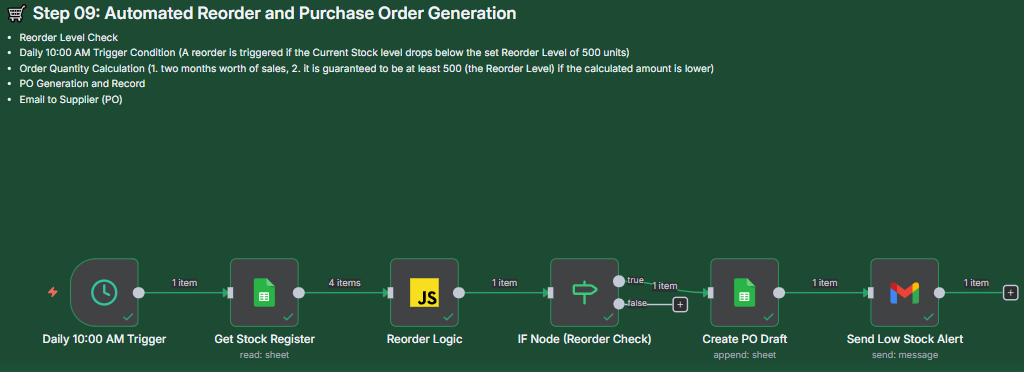Image resolution: width=1024 pixels, height=372 pixels.
Task: Click the input connector of Create PO Draft
Action: tap(711, 293)
